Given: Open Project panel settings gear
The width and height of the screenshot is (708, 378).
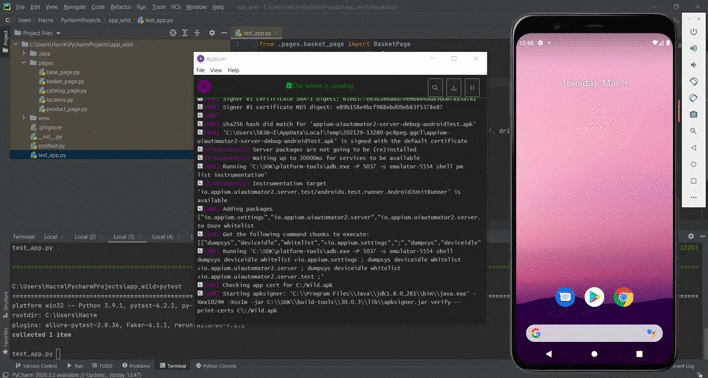Looking at the screenshot, I should (212, 33).
